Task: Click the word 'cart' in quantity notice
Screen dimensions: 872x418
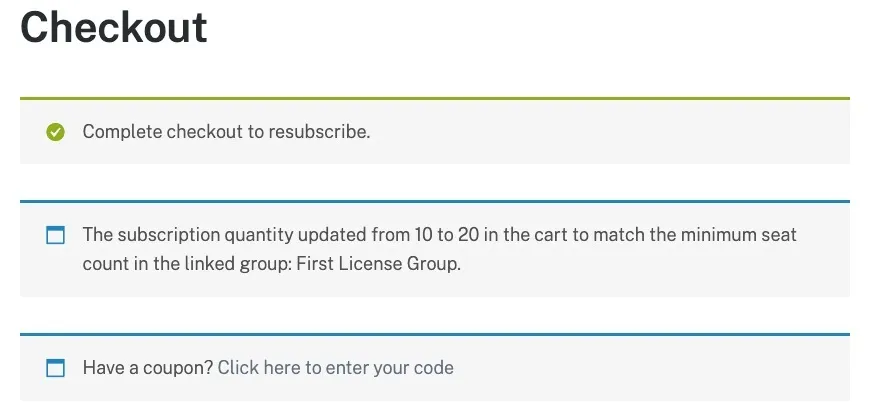Action: point(552,235)
